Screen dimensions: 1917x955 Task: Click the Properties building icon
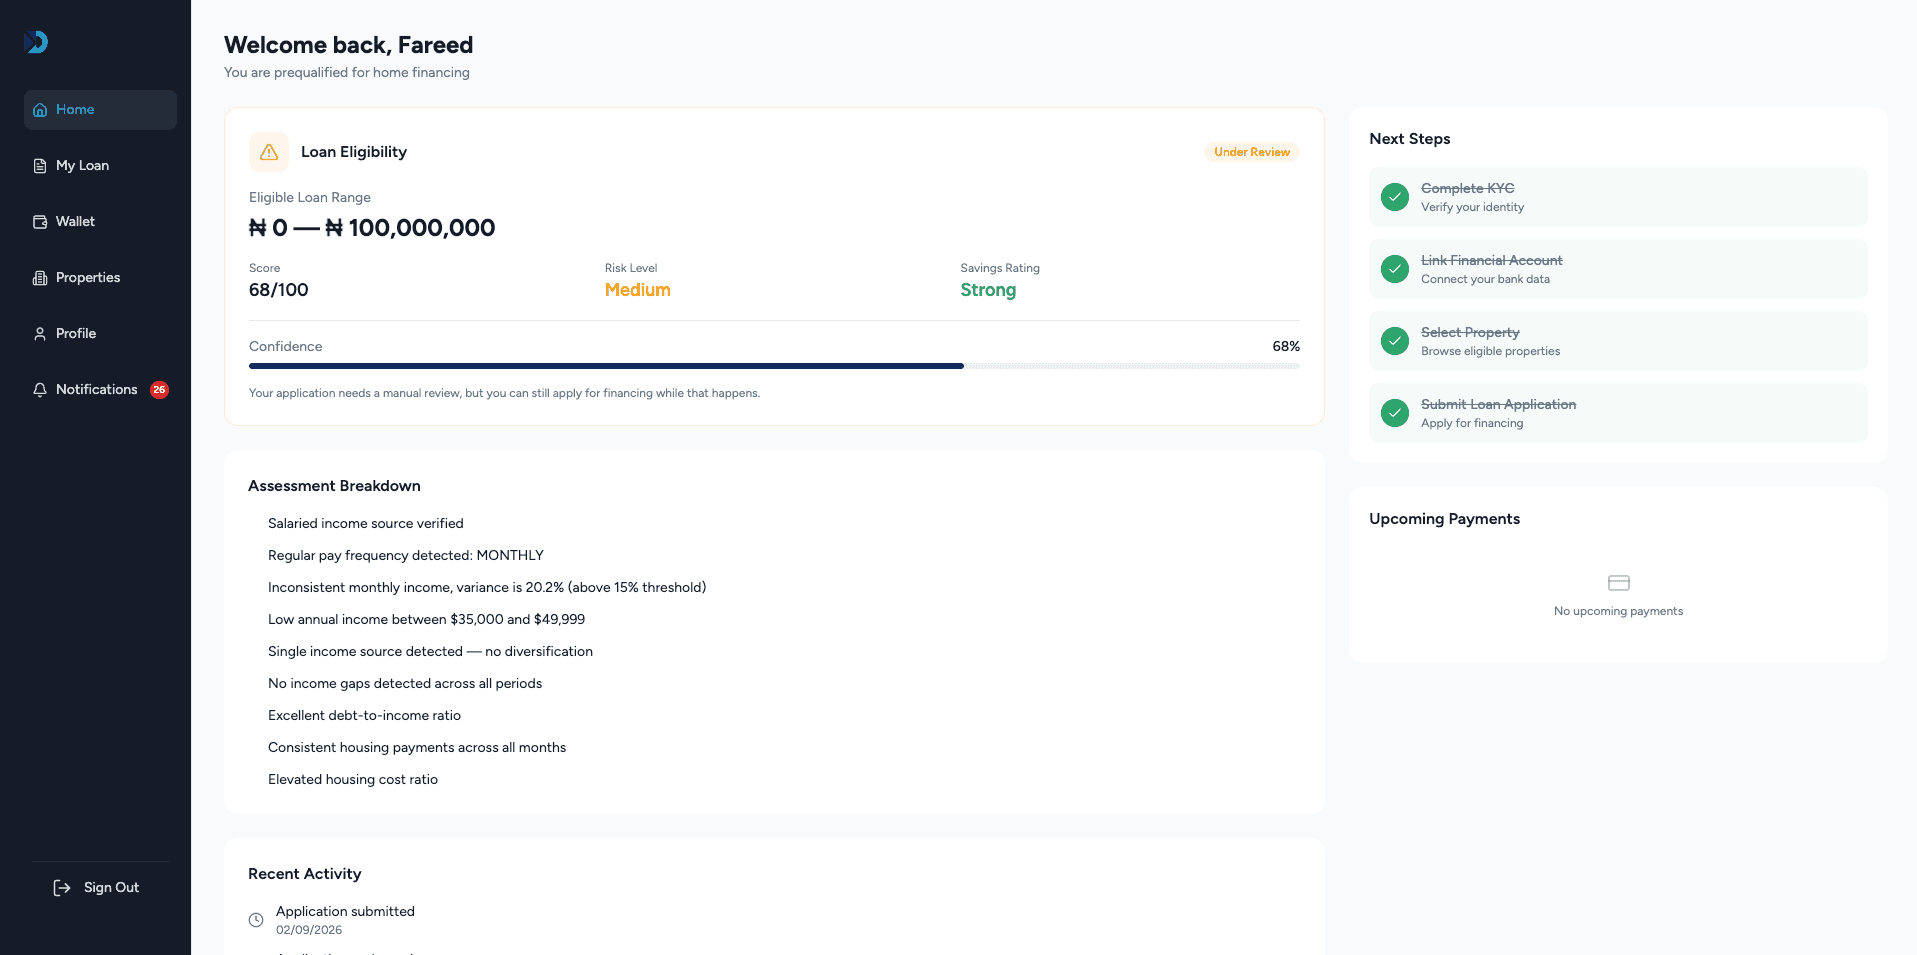coord(40,278)
